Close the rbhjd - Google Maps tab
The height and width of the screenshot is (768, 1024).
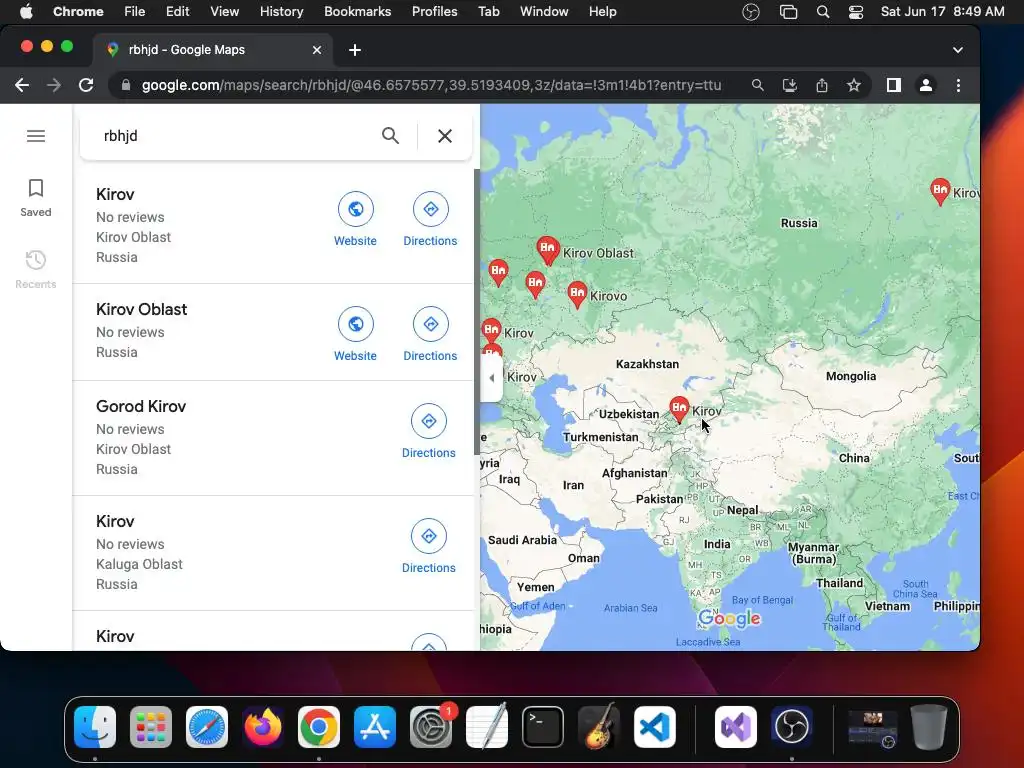click(x=317, y=50)
